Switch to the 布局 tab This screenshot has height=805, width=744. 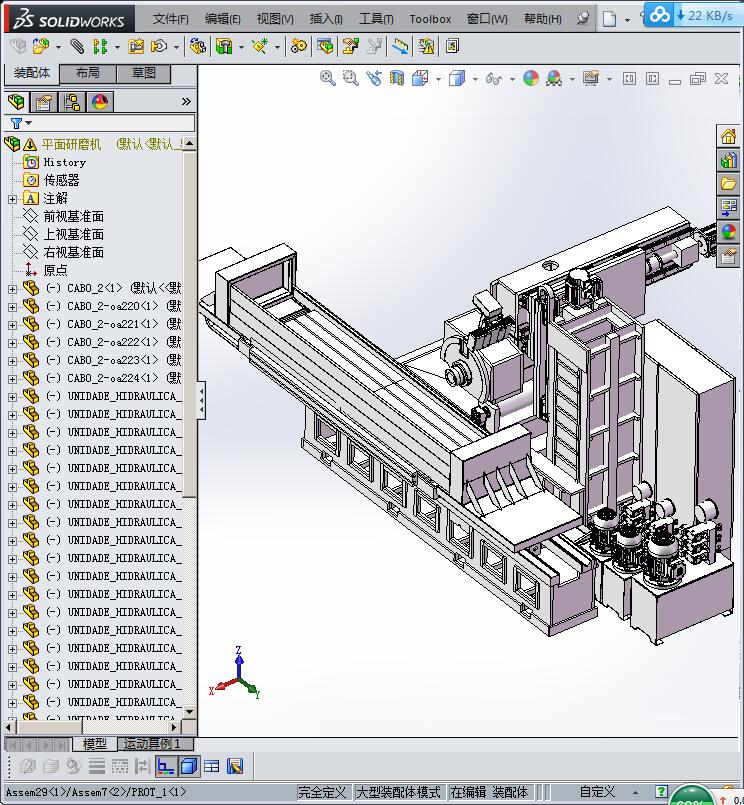point(88,73)
